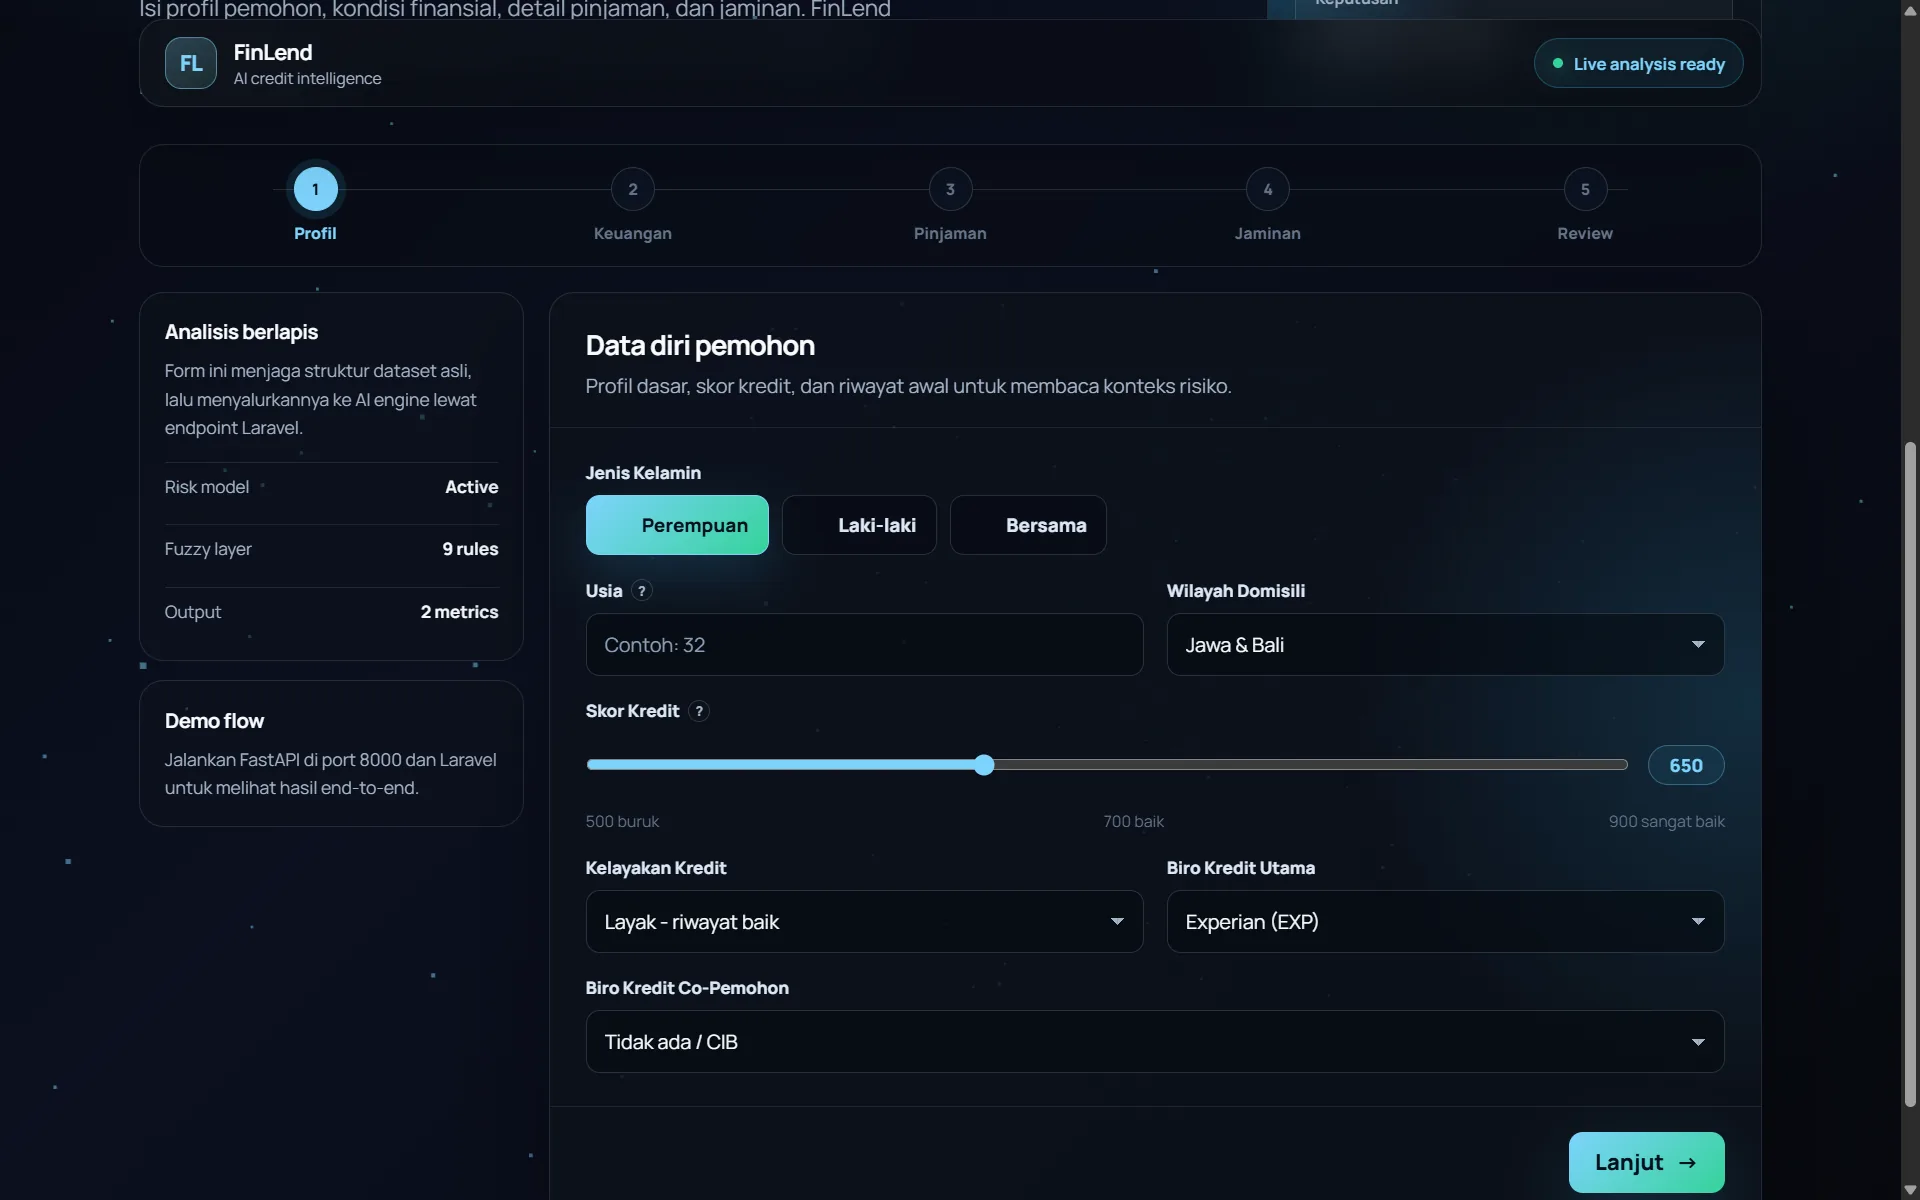
Task: Click the scrollbar down arrow
Action: pos(1910,1190)
